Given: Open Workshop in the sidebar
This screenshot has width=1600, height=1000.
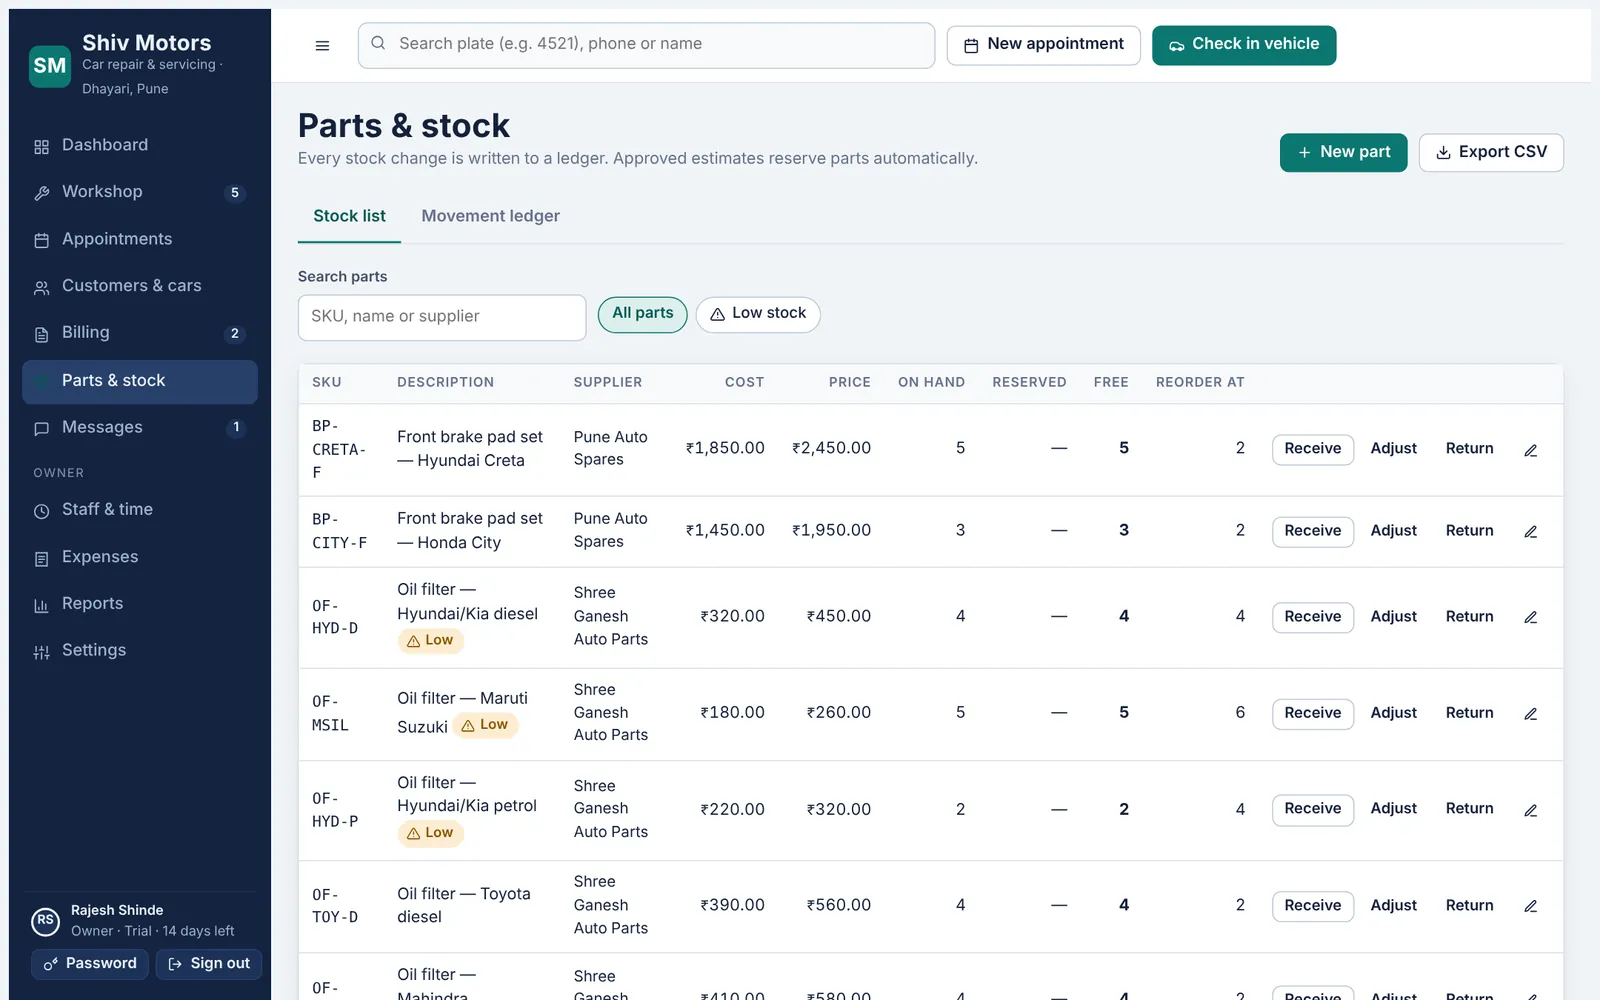Looking at the screenshot, I should click(140, 192).
